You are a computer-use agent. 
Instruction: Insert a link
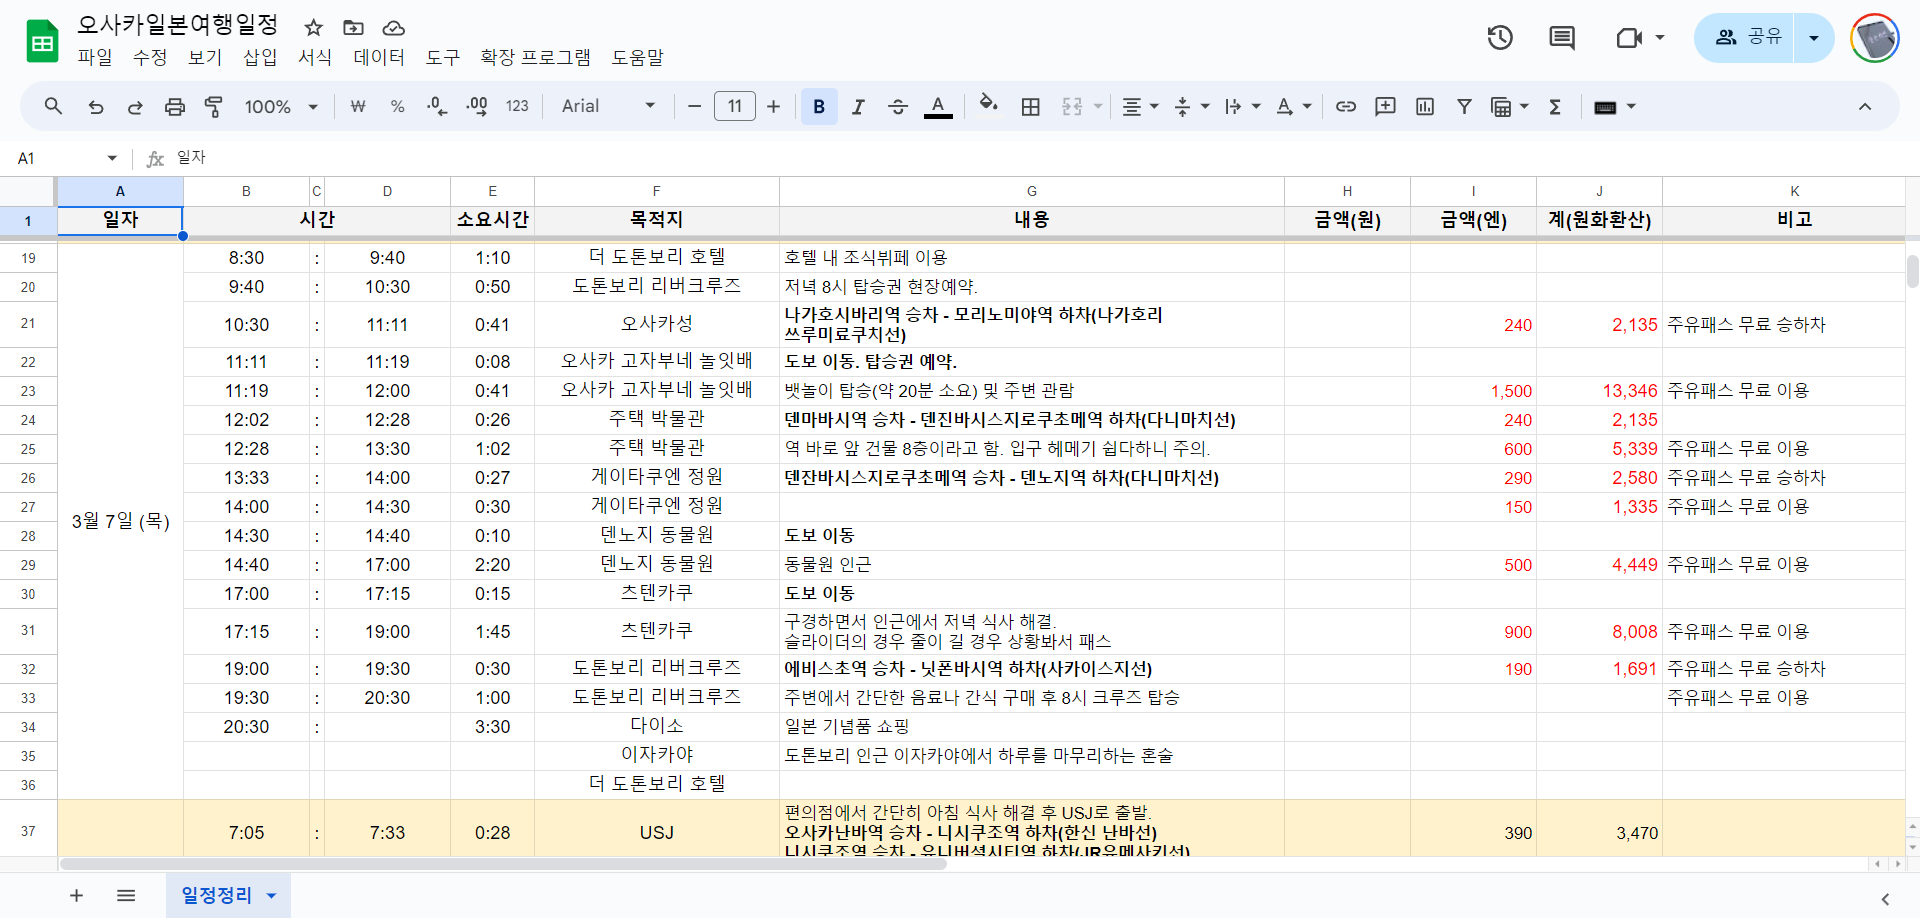(1346, 106)
